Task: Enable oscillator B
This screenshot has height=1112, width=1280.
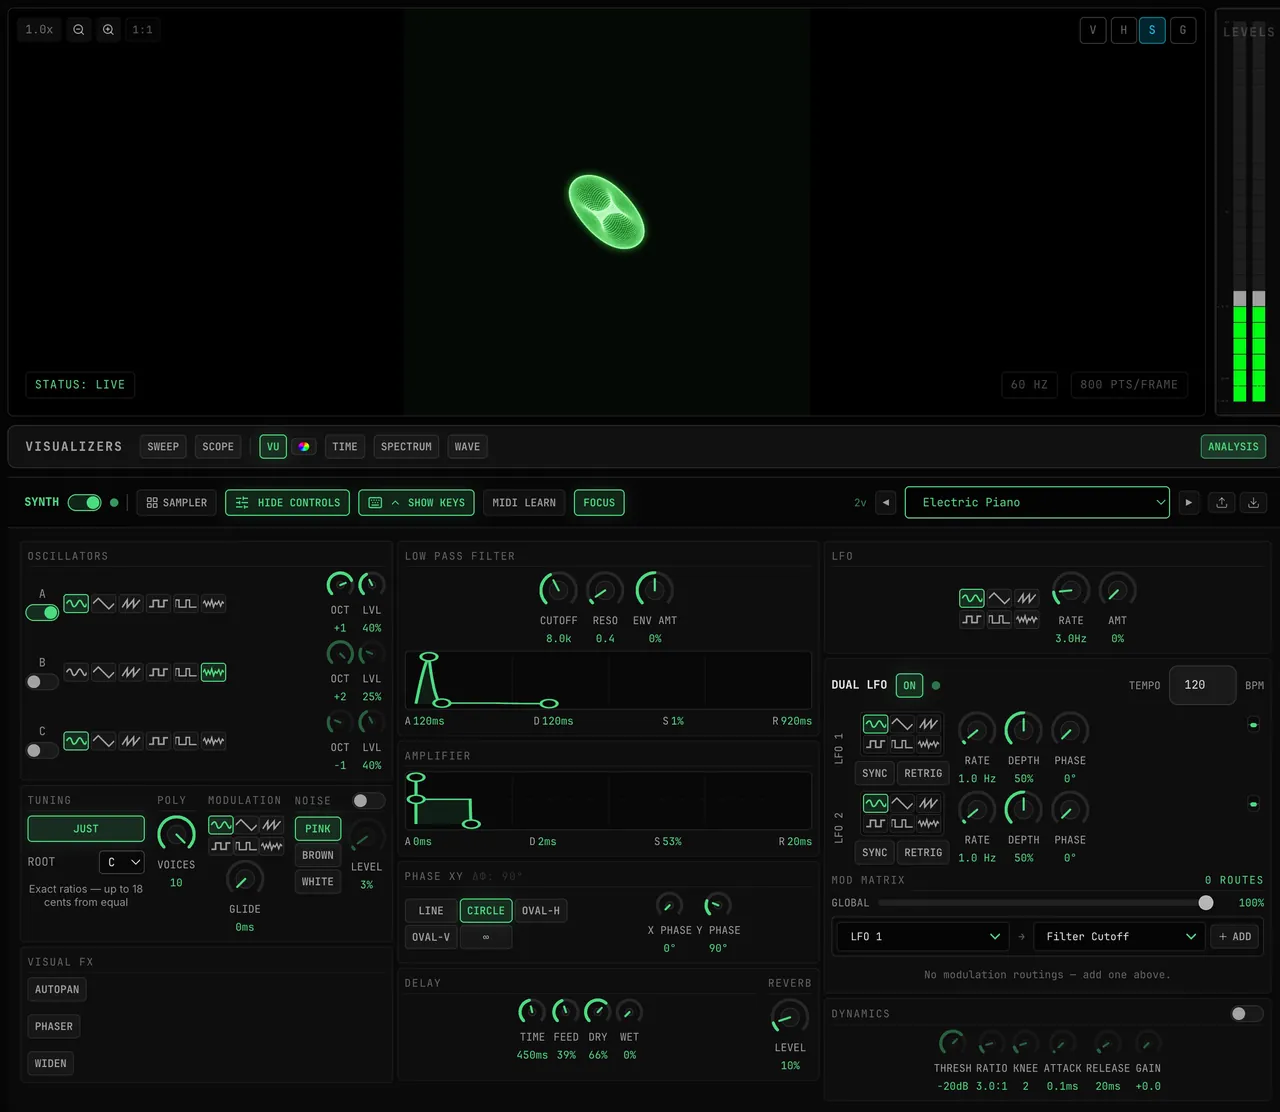Action: point(42,681)
